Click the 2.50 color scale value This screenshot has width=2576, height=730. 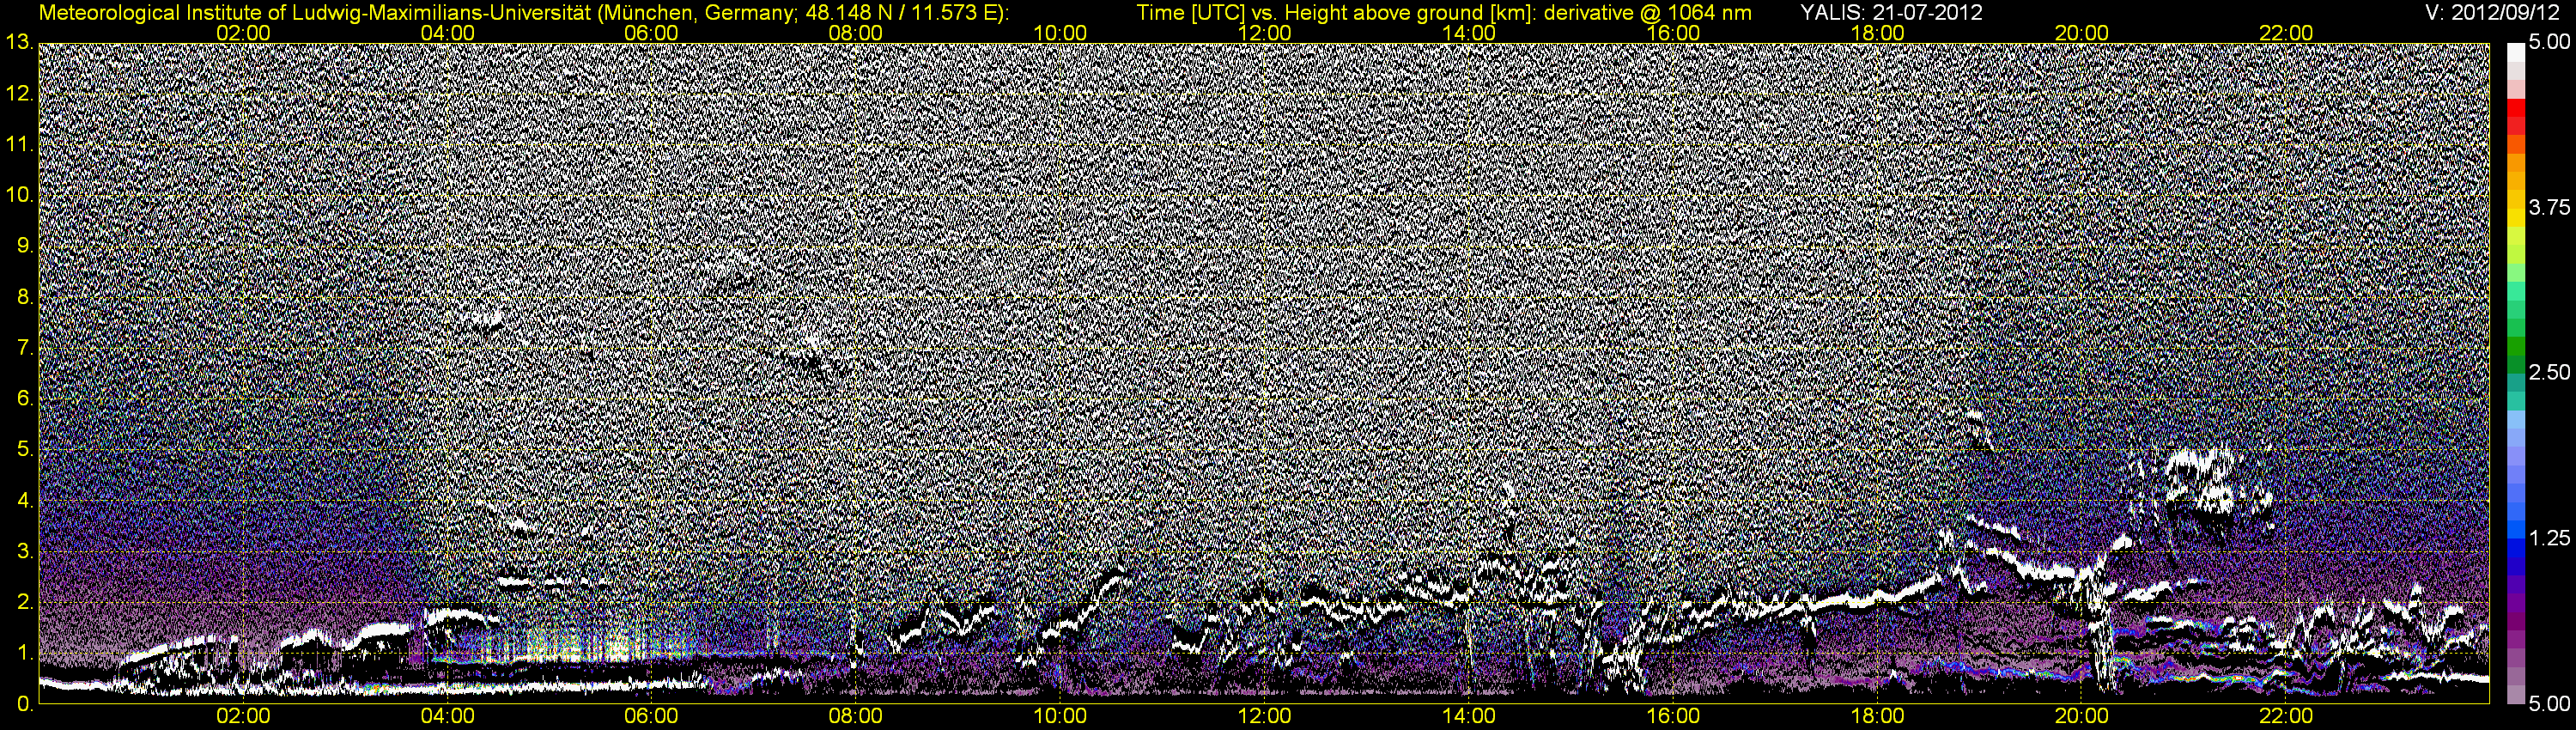2549,372
